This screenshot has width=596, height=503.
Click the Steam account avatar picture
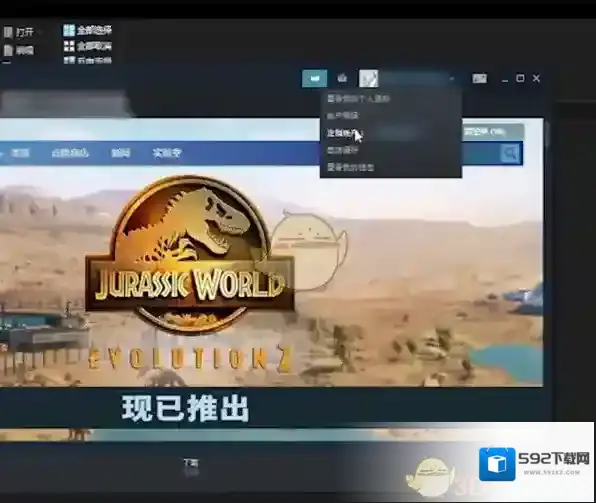tap(369, 78)
